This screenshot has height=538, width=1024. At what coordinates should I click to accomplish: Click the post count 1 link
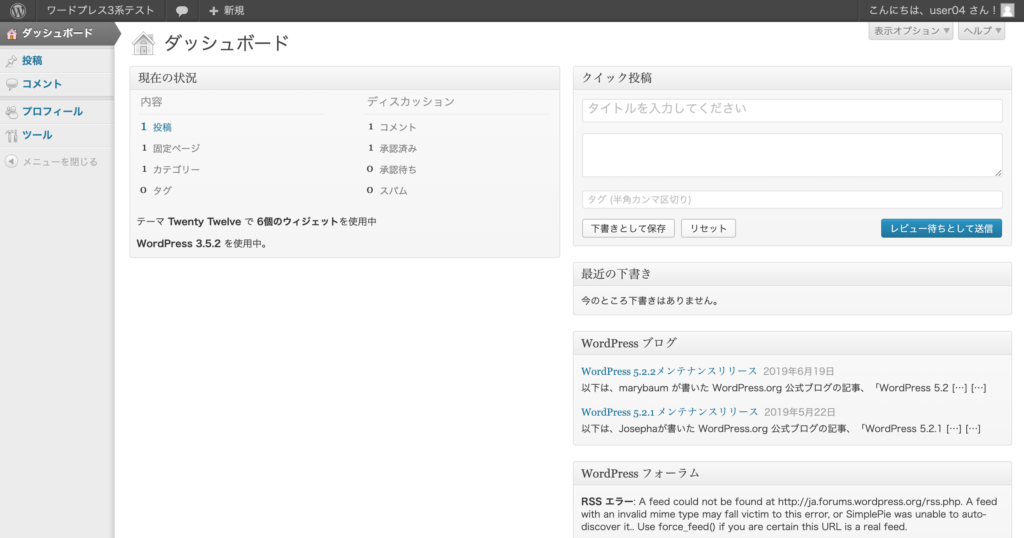pos(144,127)
